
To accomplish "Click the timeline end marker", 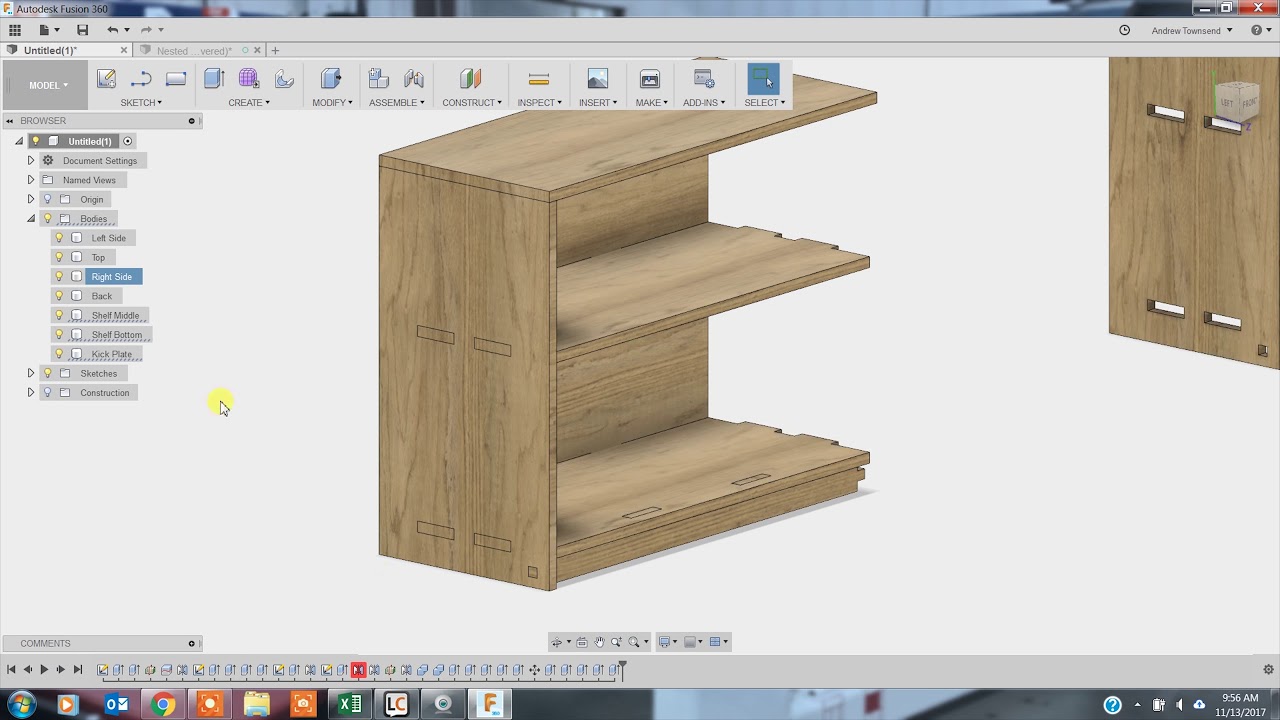I will pos(622,670).
